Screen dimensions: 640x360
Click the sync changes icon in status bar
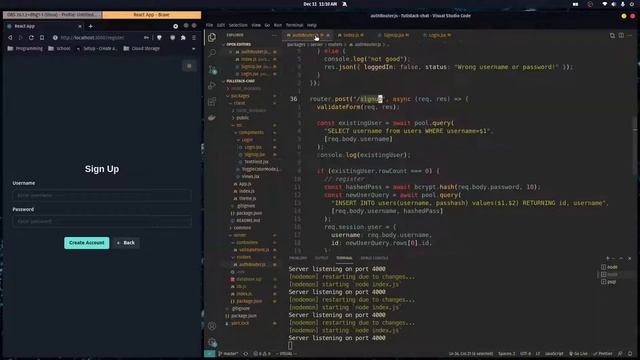[245, 353]
